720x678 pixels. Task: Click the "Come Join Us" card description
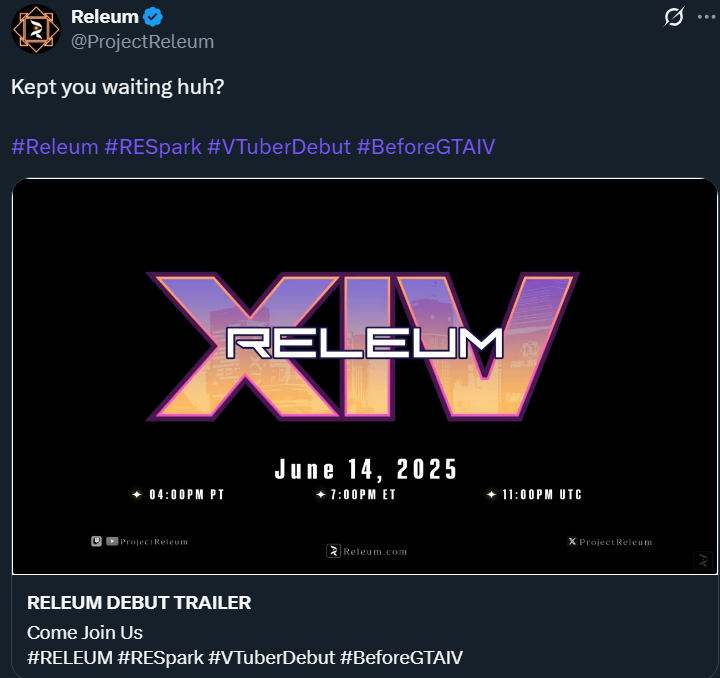pos(85,632)
